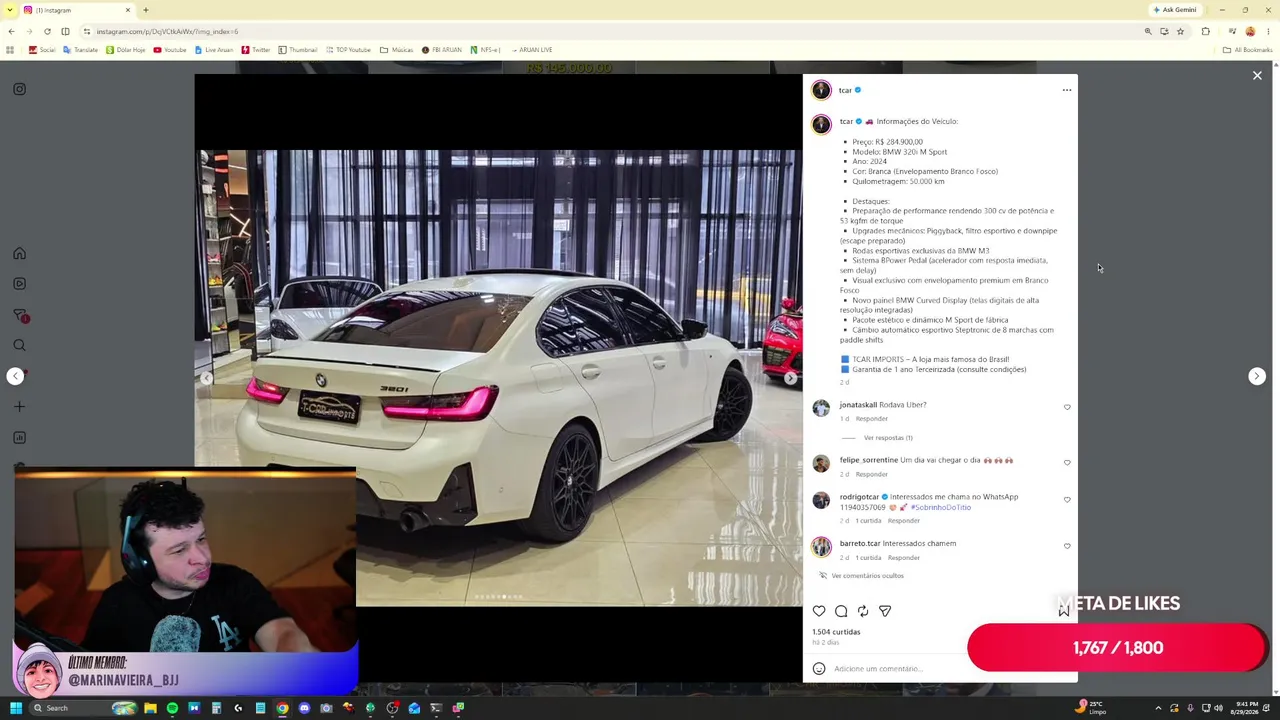View who liked via 1.504 curtidas
This screenshot has height=720, width=1280.
point(836,632)
